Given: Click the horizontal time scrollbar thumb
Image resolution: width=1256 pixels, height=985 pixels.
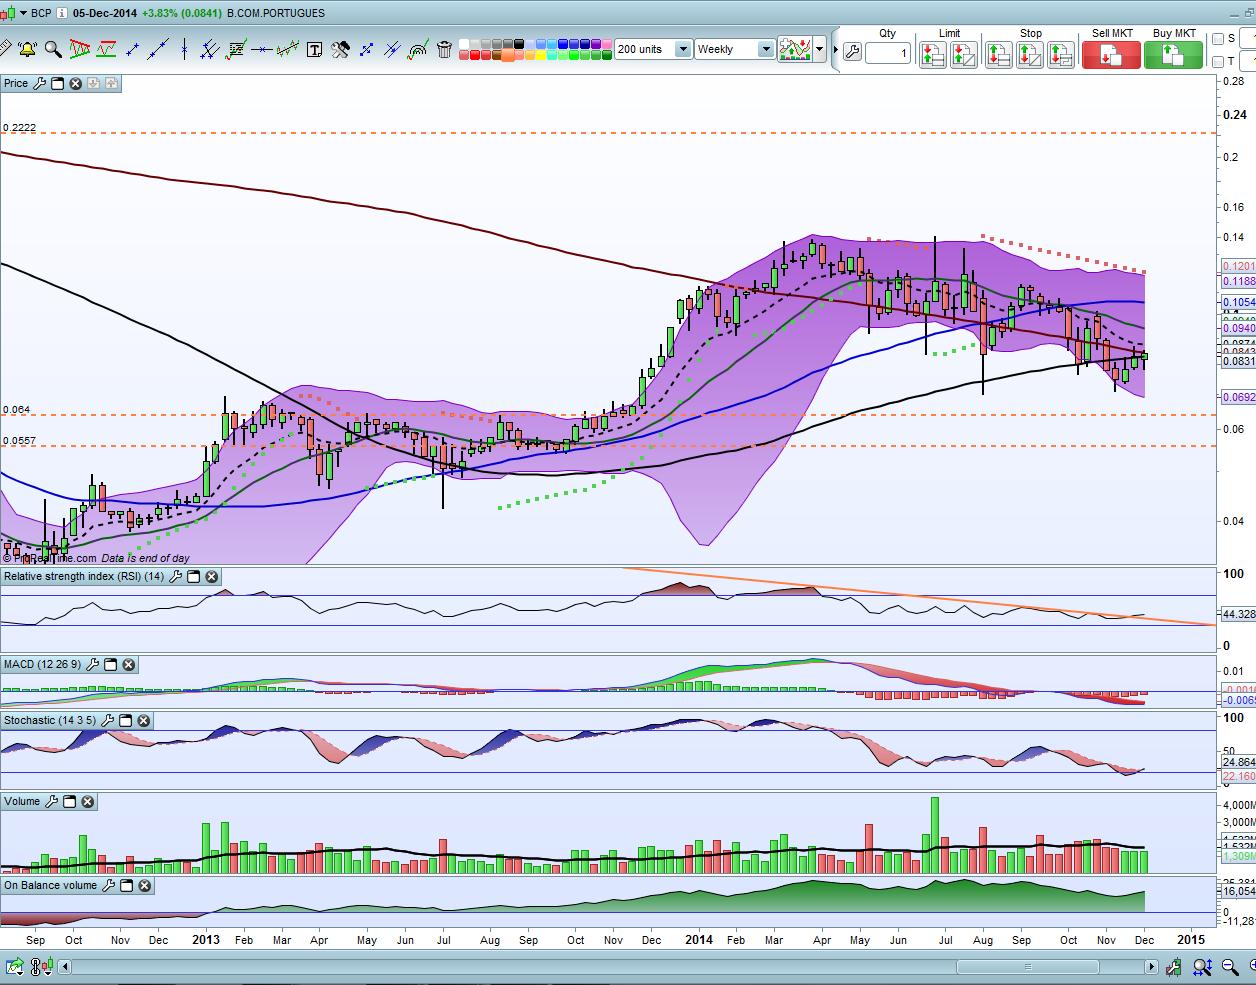Looking at the screenshot, I should 1028,967.
